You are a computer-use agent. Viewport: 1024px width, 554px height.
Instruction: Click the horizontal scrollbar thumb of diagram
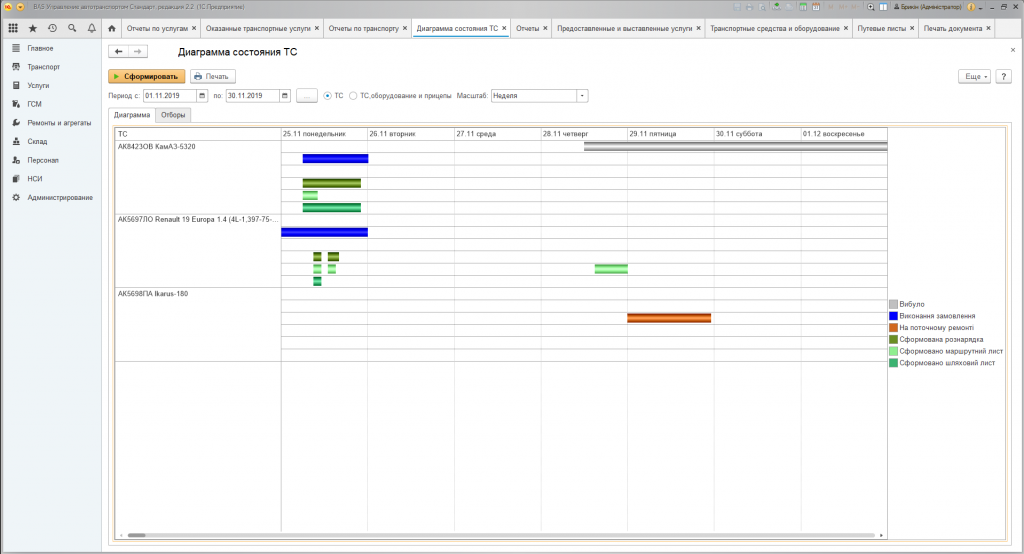136,535
